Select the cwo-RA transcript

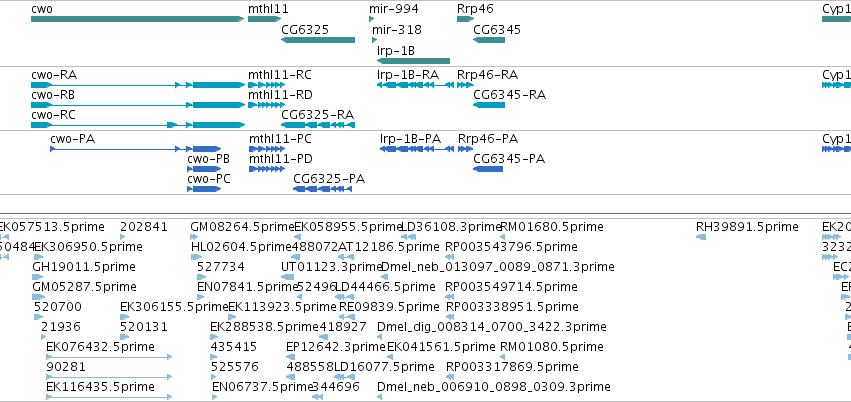(x=138, y=85)
